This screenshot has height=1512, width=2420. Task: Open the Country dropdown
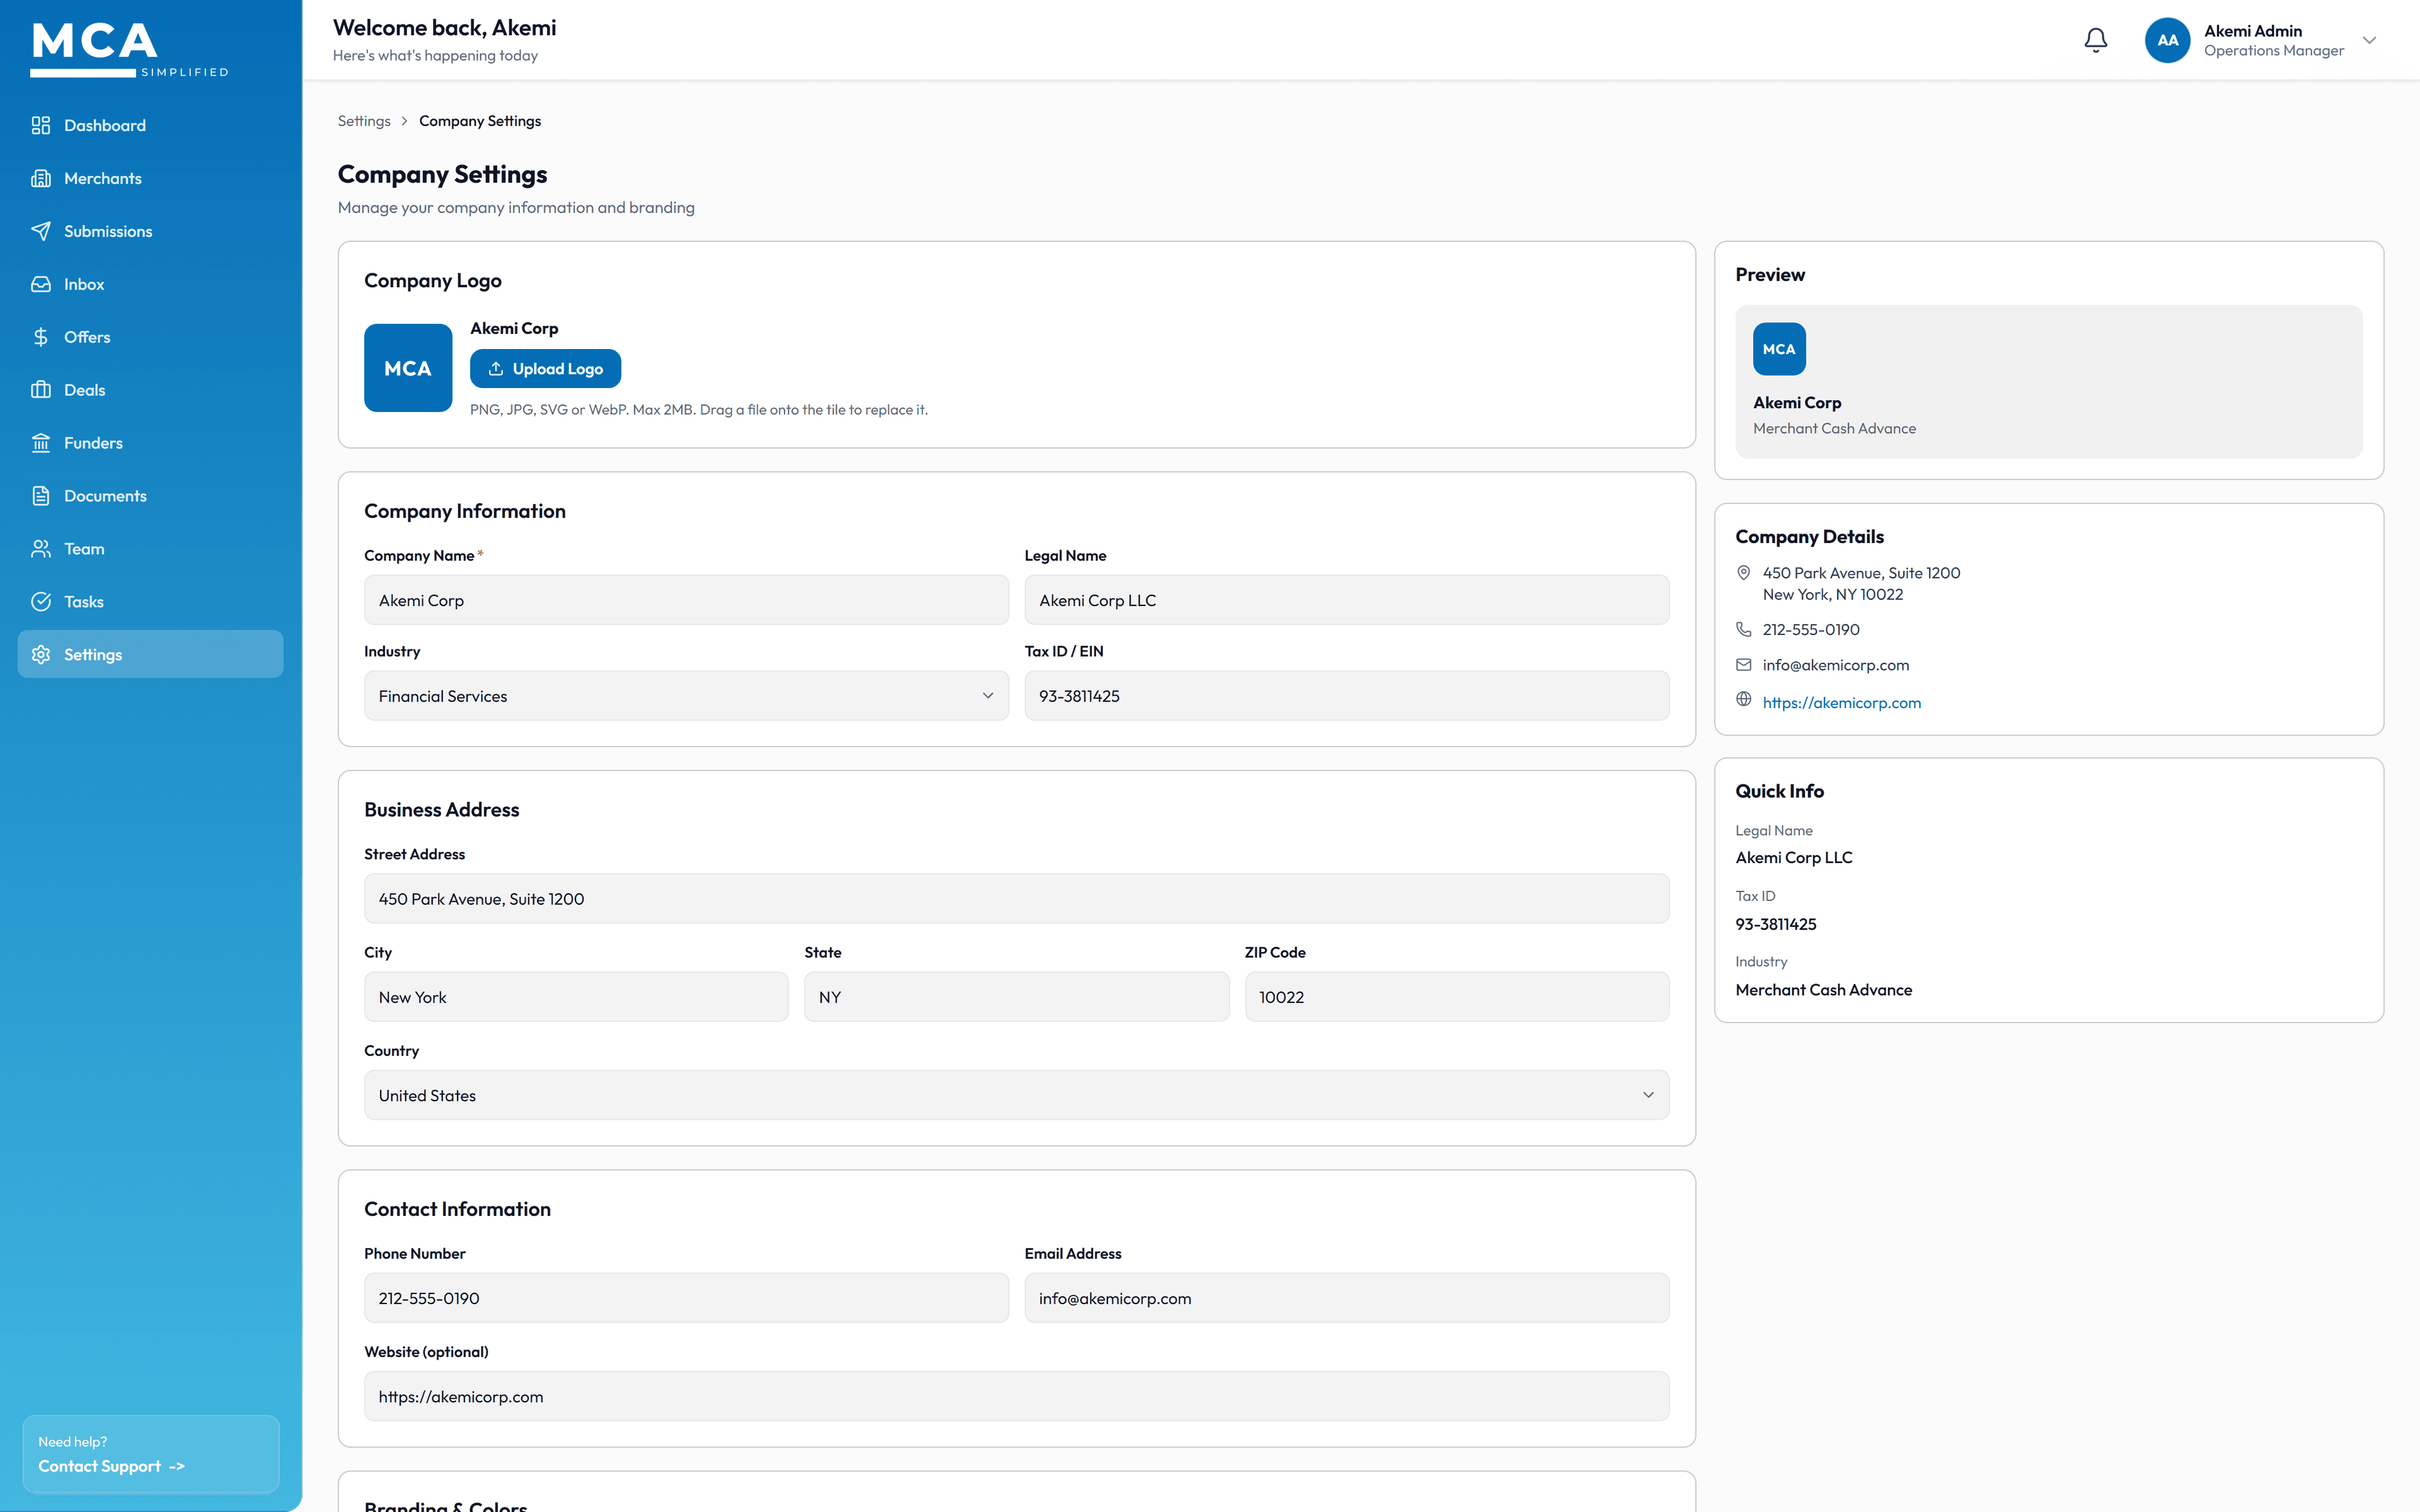pyautogui.click(x=1016, y=1095)
